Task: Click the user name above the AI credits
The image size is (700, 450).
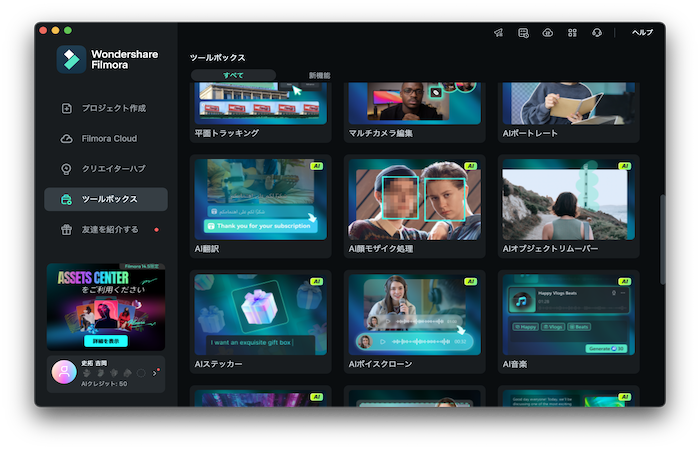Action: coord(94,363)
